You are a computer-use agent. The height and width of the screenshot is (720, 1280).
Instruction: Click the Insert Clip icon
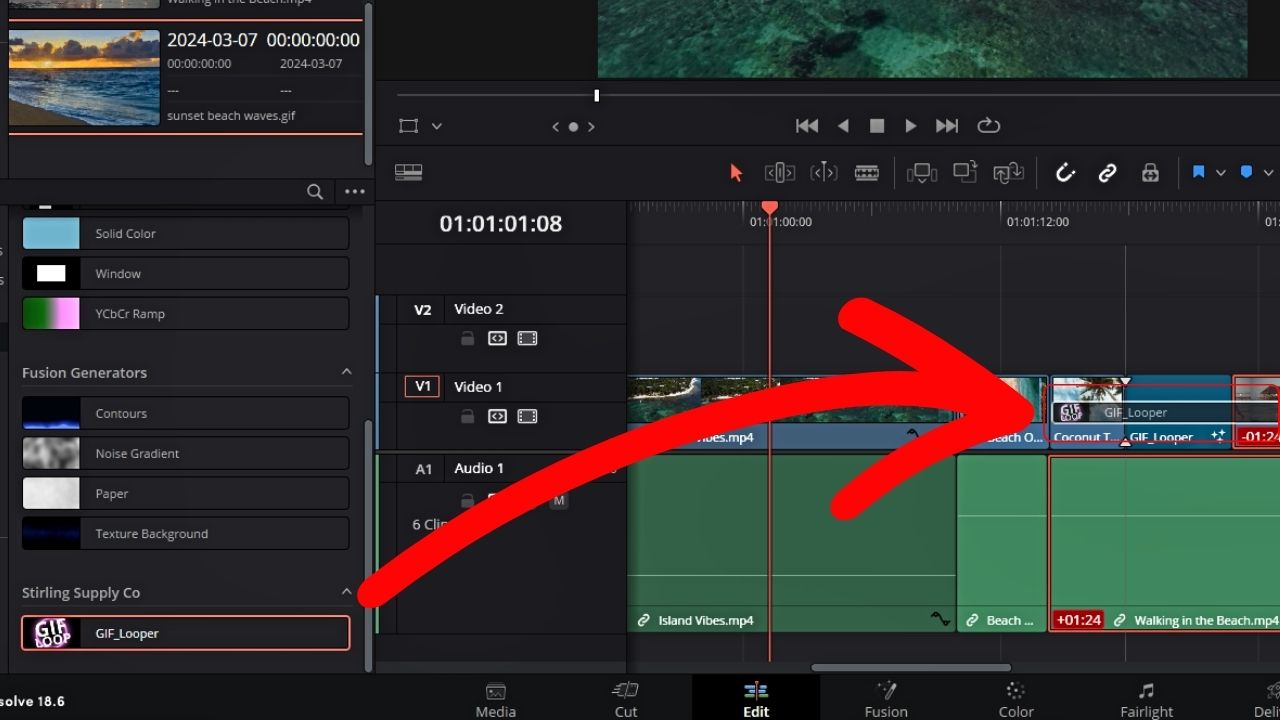(x=921, y=172)
